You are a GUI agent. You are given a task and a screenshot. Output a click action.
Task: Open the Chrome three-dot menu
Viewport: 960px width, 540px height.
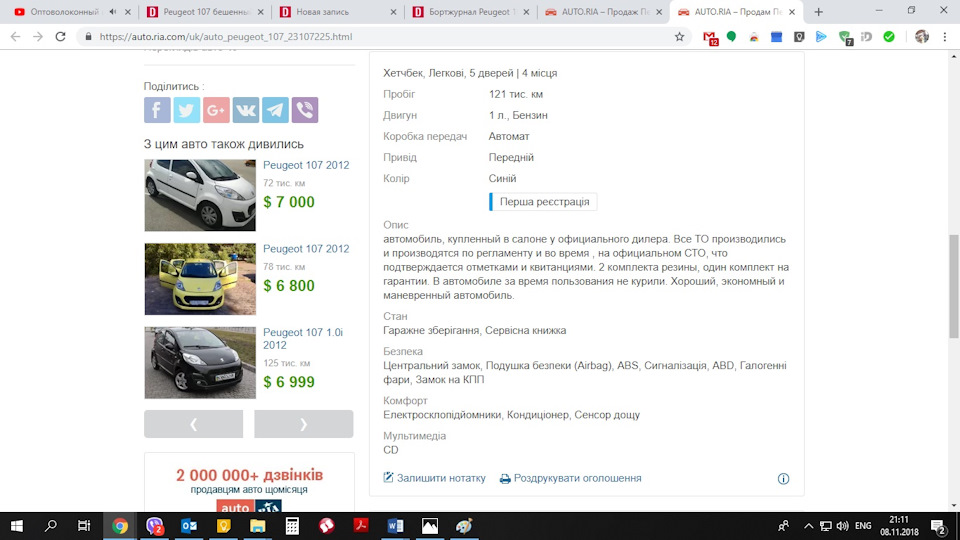click(x=945, y=37)
